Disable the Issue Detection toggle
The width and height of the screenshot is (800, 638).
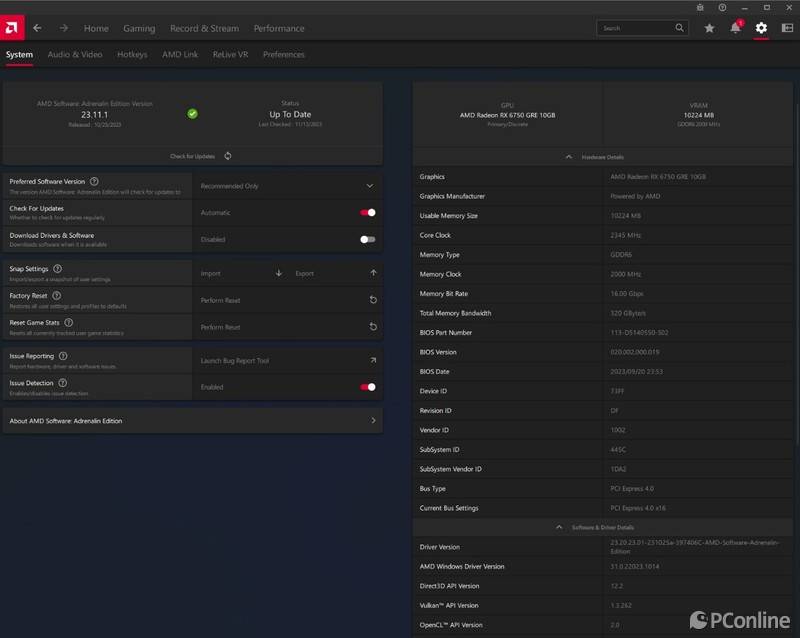coord(367,387)
